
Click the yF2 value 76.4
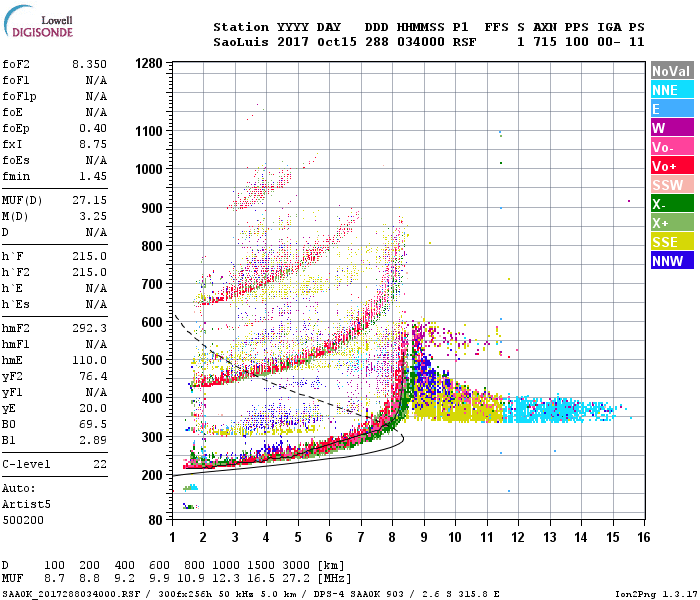pos(93,376)
